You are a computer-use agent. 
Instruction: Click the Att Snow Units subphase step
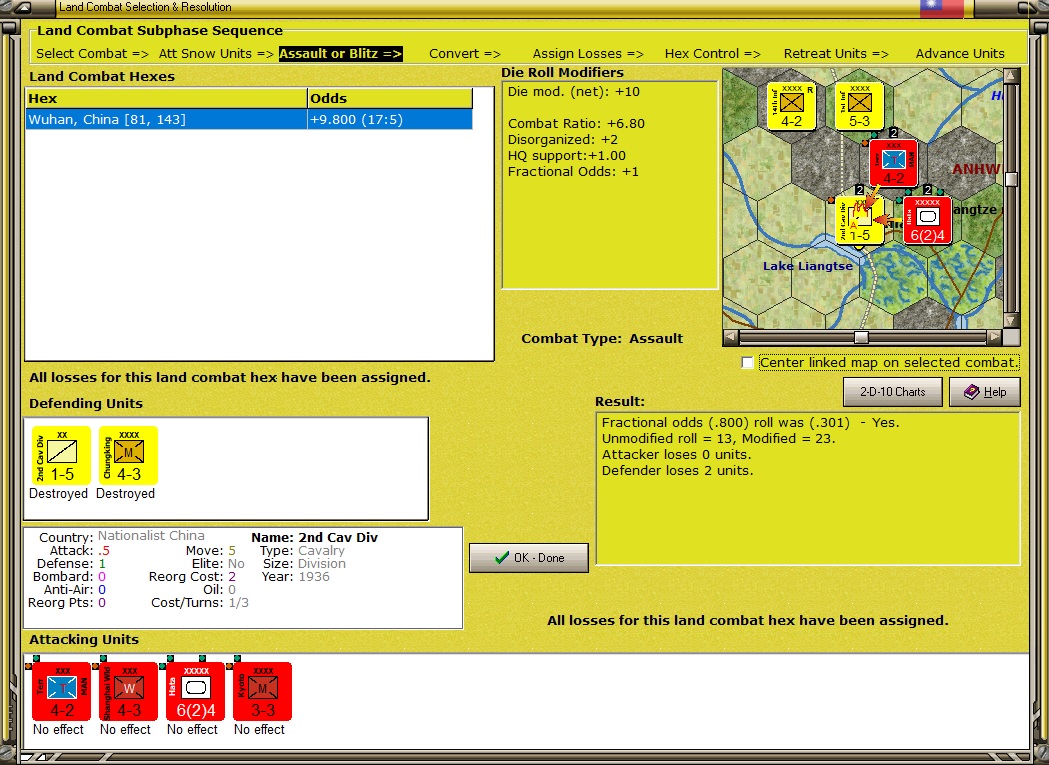coord(216,54)
